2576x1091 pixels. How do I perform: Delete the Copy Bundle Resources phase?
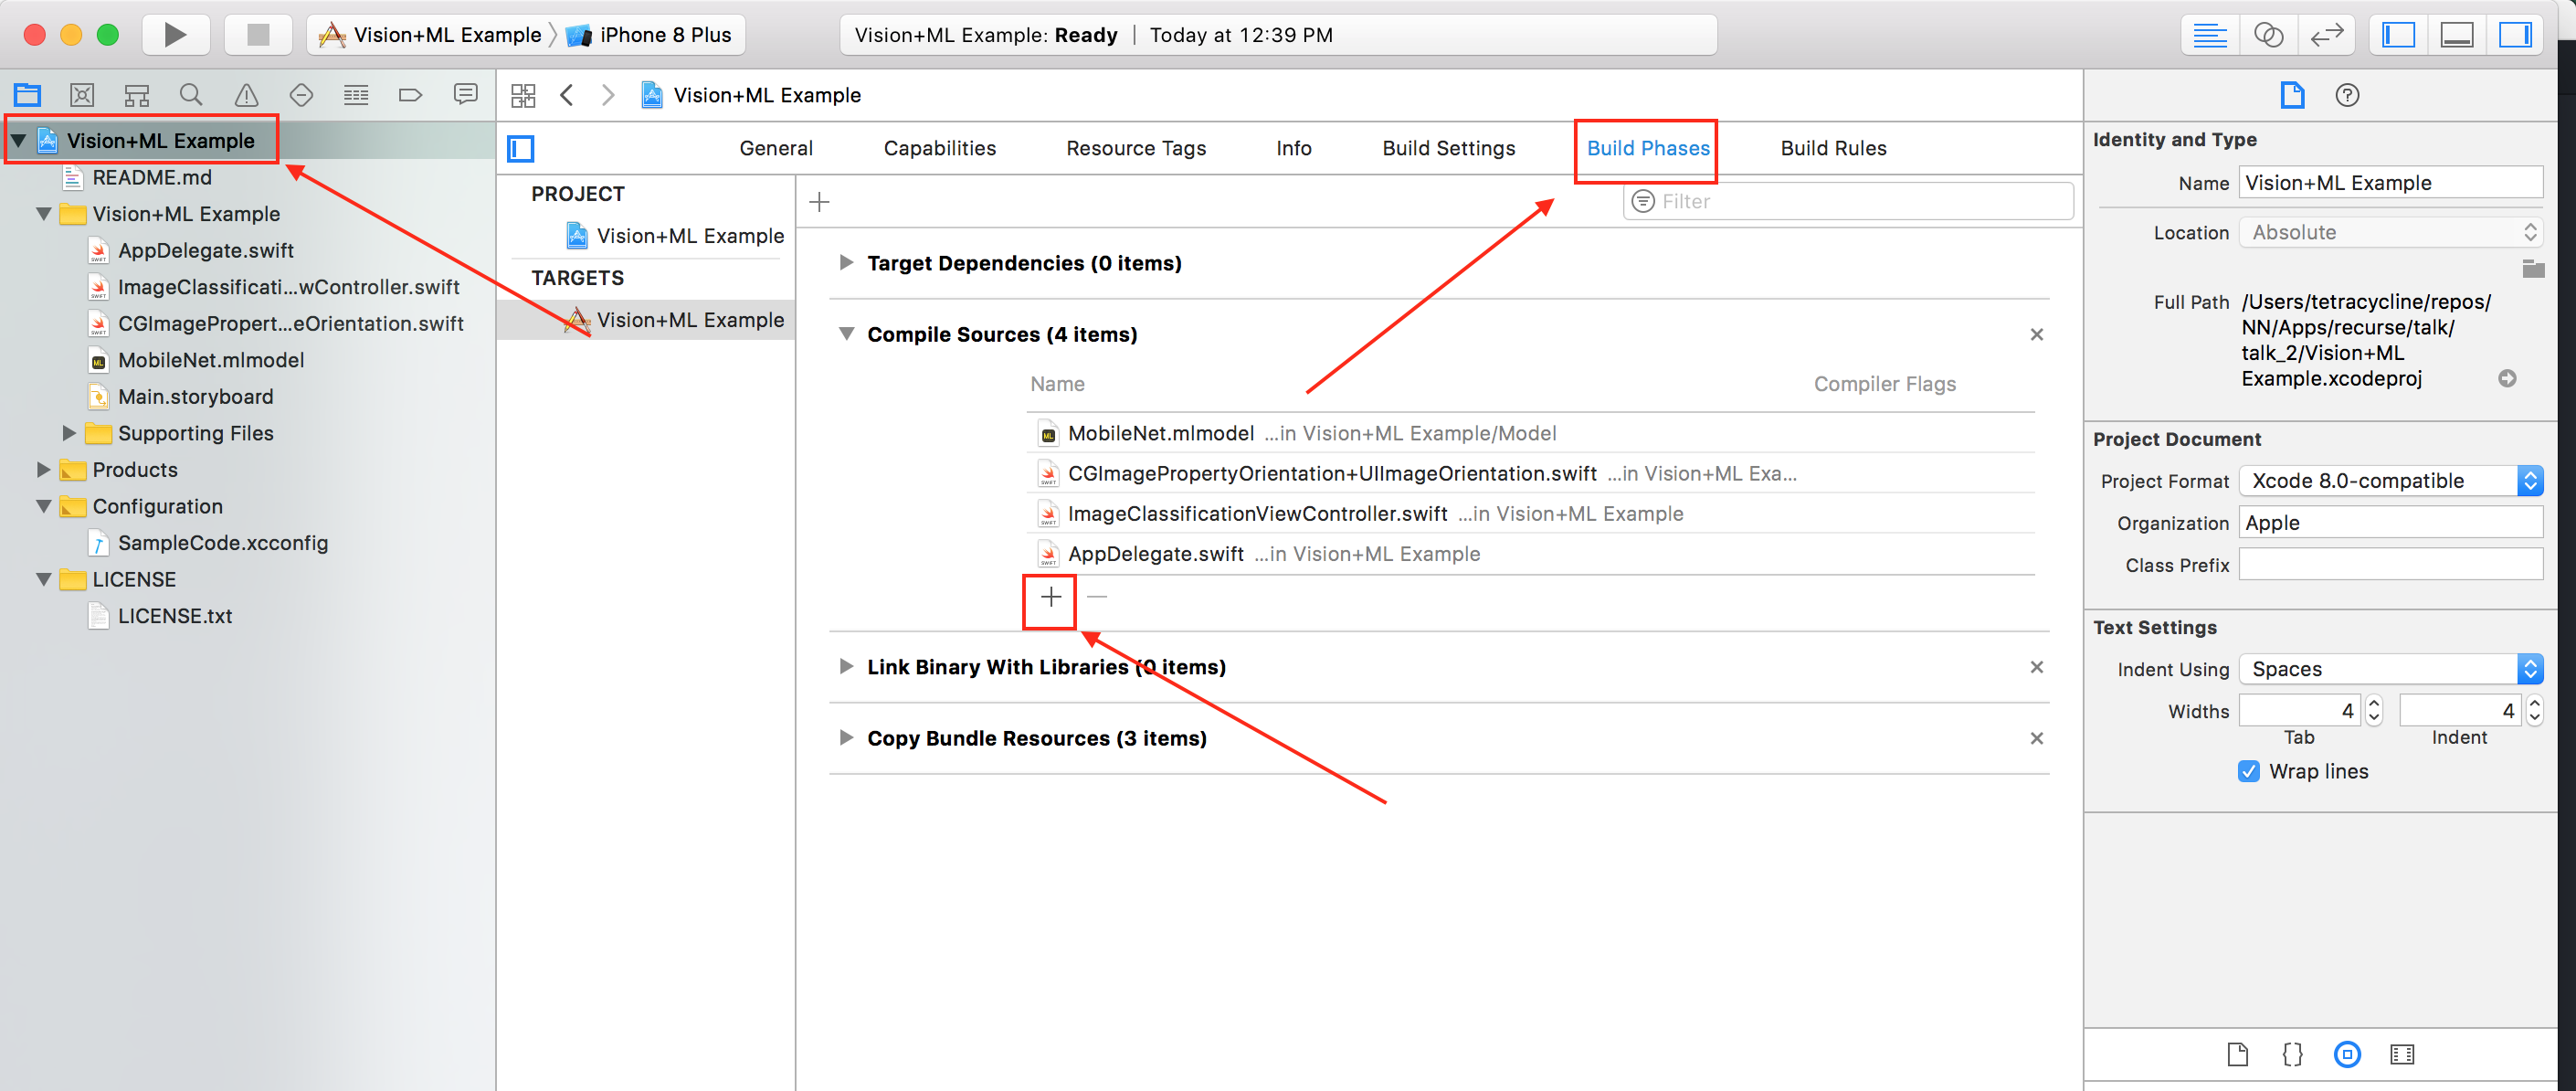click(x=2036, y=738)
